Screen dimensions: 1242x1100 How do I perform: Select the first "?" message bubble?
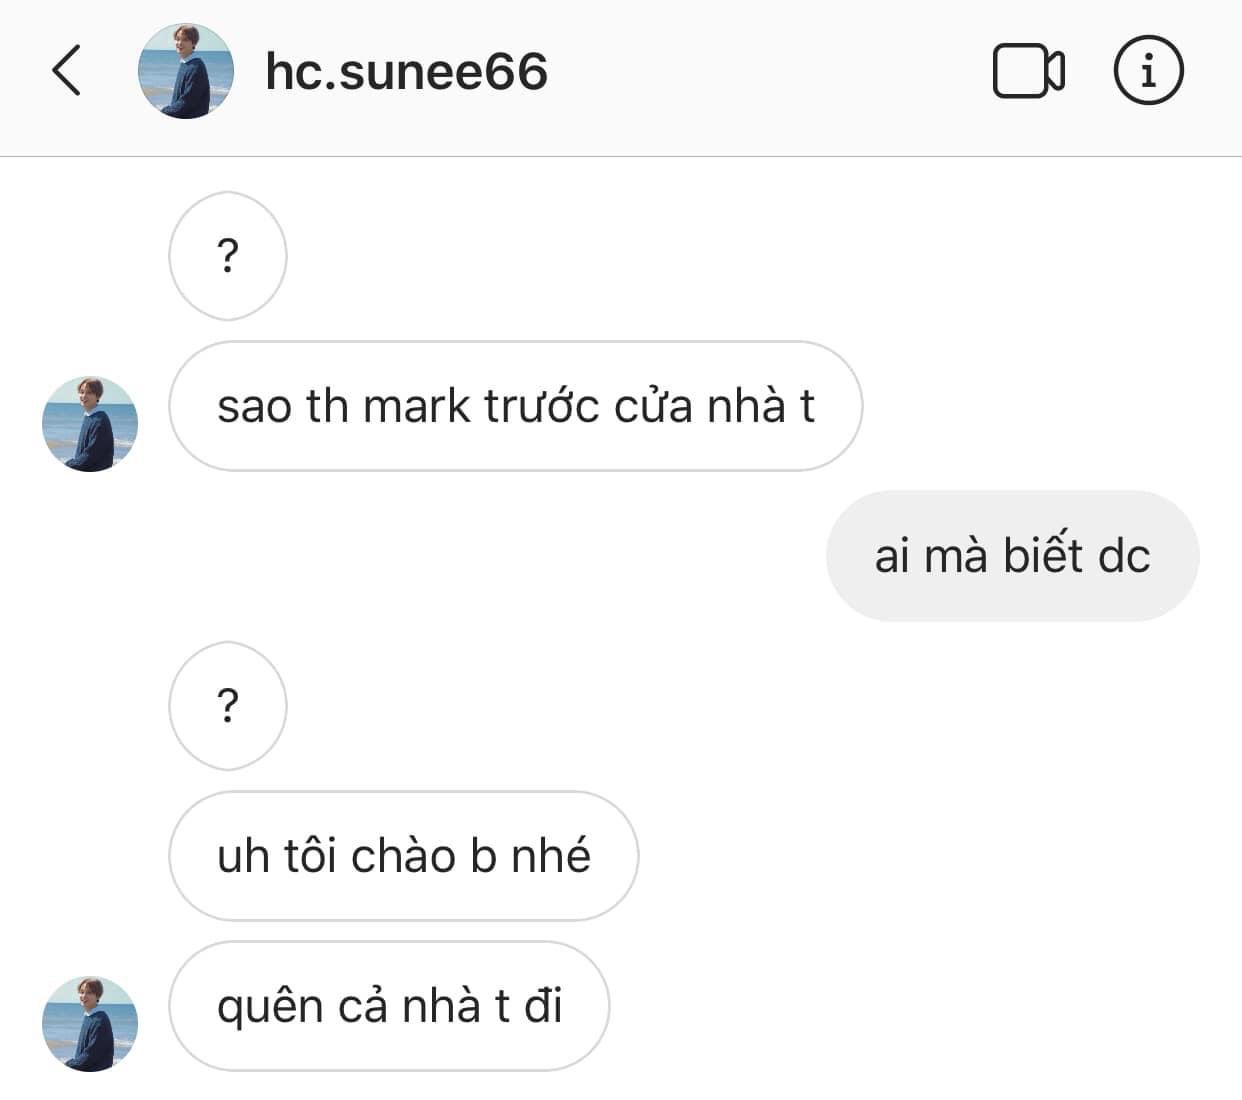coord(228,257)
